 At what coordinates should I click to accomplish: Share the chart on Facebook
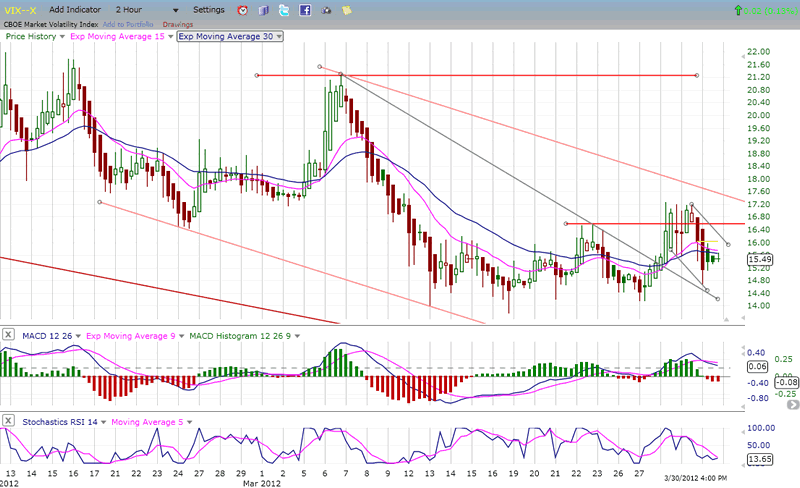pos(304,10)
